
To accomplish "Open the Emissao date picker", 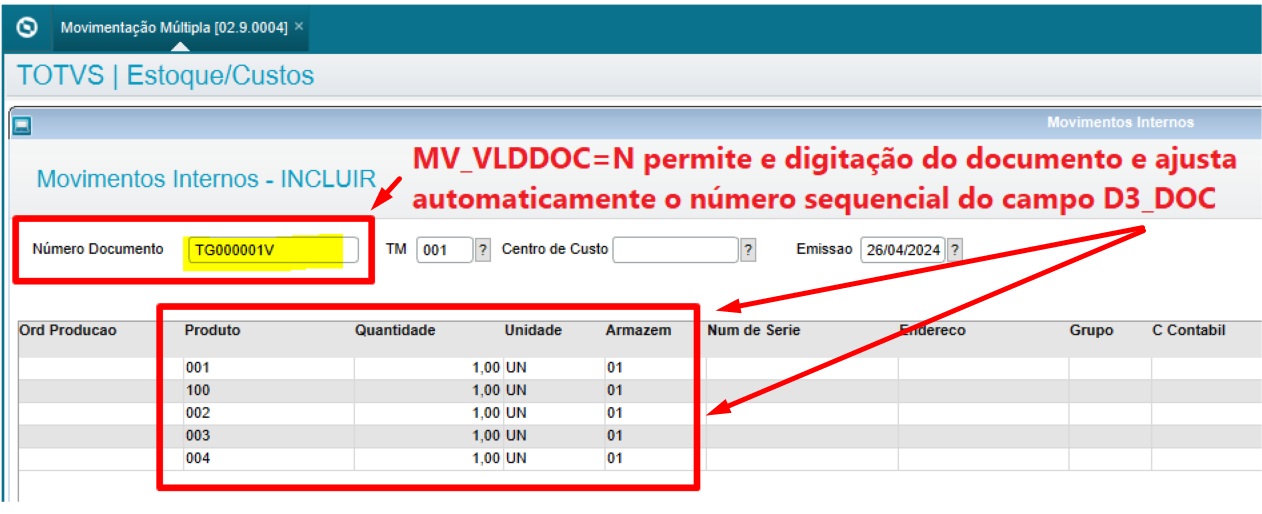I will (955, 250).
